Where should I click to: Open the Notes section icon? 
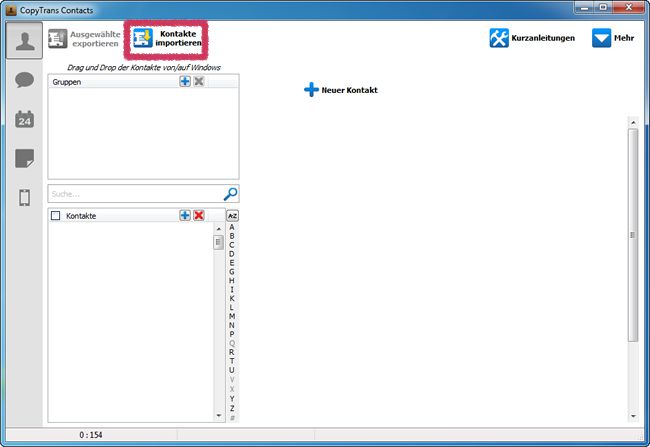[24, 158]
